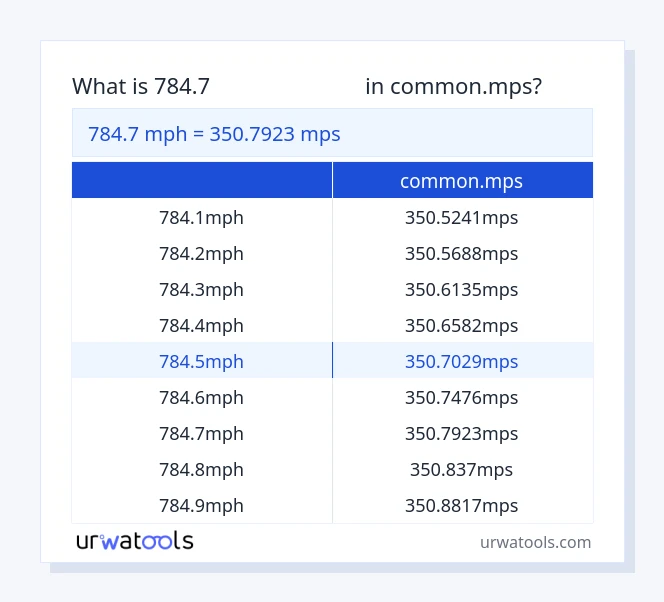Click the 350.6135mps value
664x602 pixels.
coord(461,289)
